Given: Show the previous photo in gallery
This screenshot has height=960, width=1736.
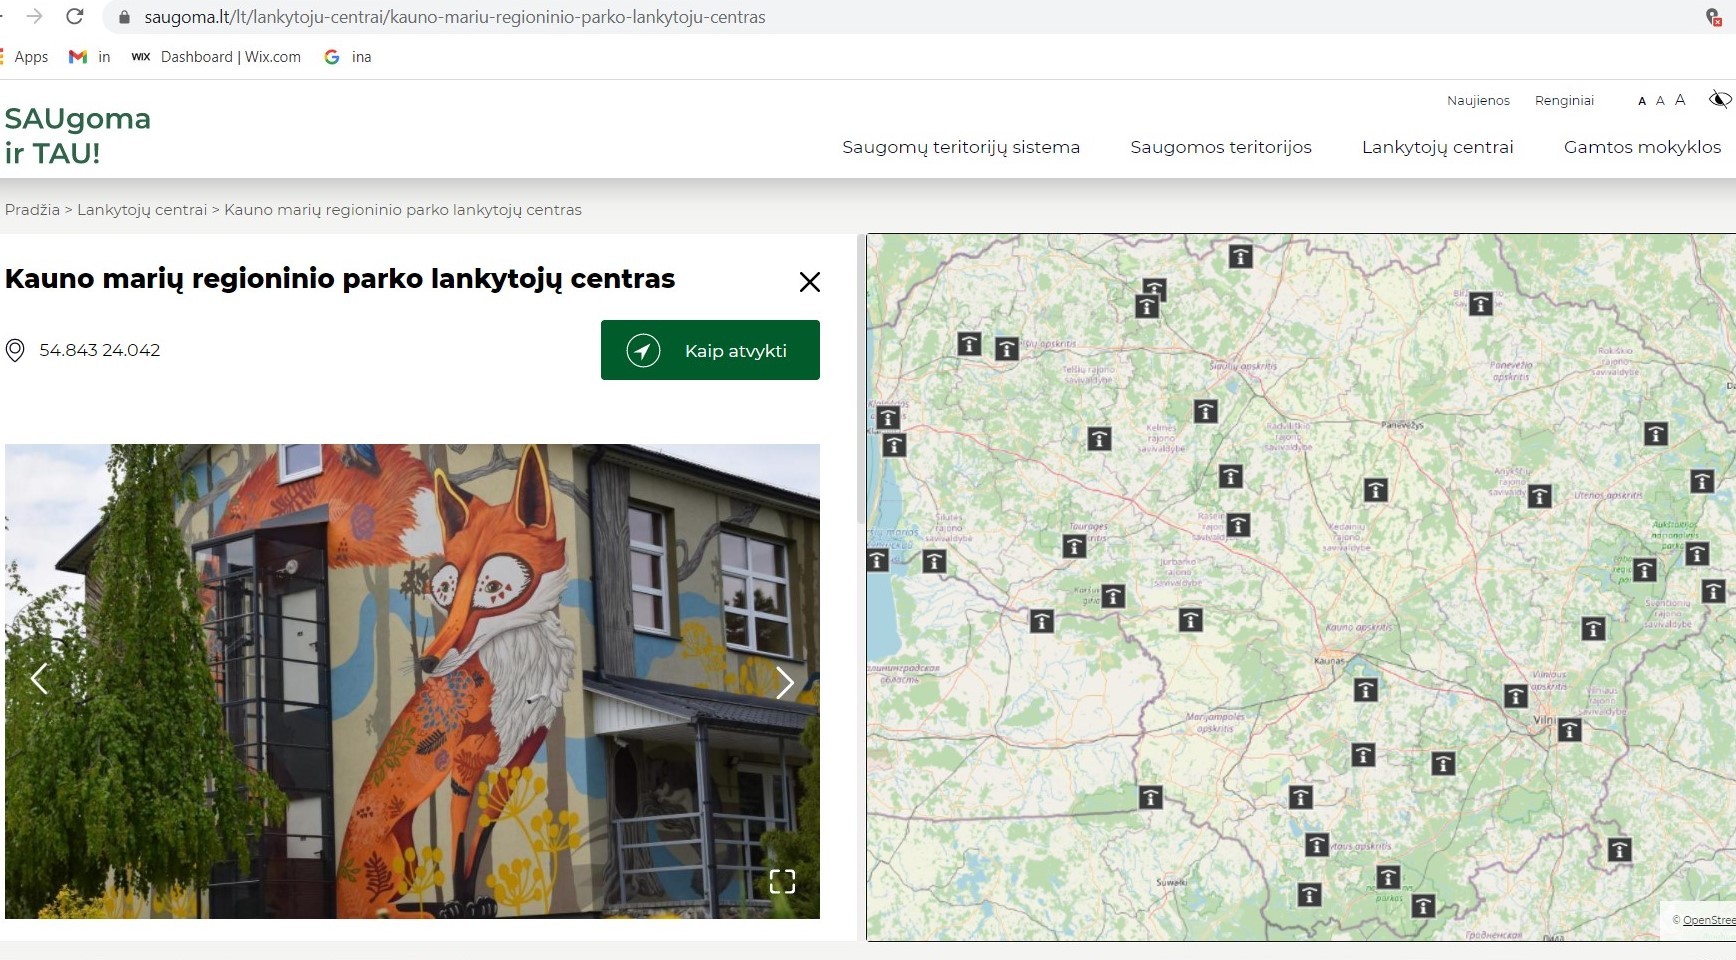Looking at the screenshot, I should click(39, 679).
